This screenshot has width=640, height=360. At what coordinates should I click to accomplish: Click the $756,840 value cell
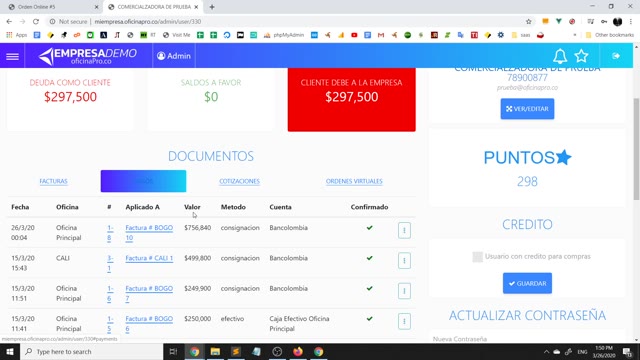(198, 228)
